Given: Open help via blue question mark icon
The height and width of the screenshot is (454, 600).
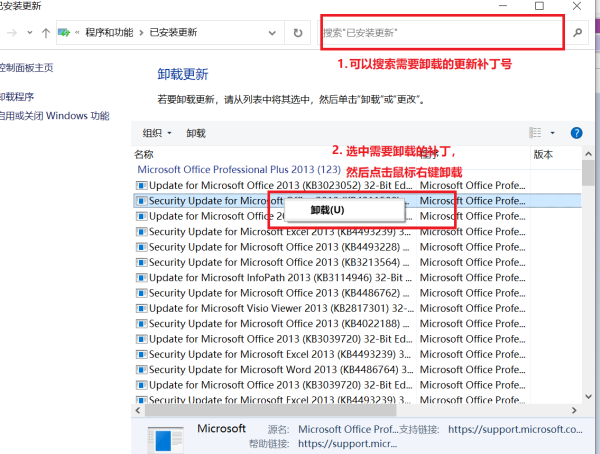Looking at the screenshot, I should pyautogui.click(x=576, y=132).
